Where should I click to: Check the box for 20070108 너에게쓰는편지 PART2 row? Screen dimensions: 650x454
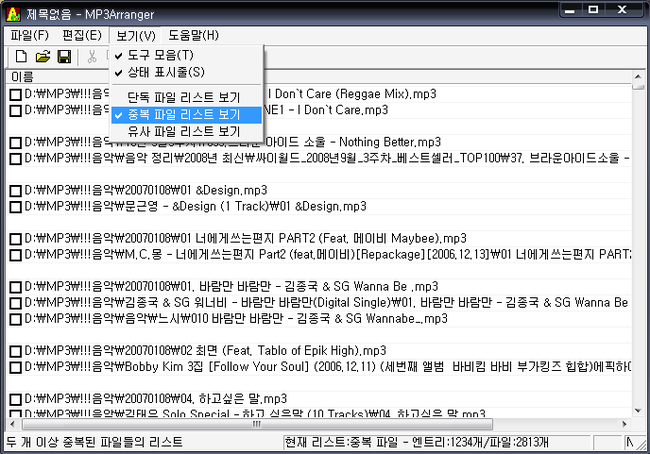point(16,239)
